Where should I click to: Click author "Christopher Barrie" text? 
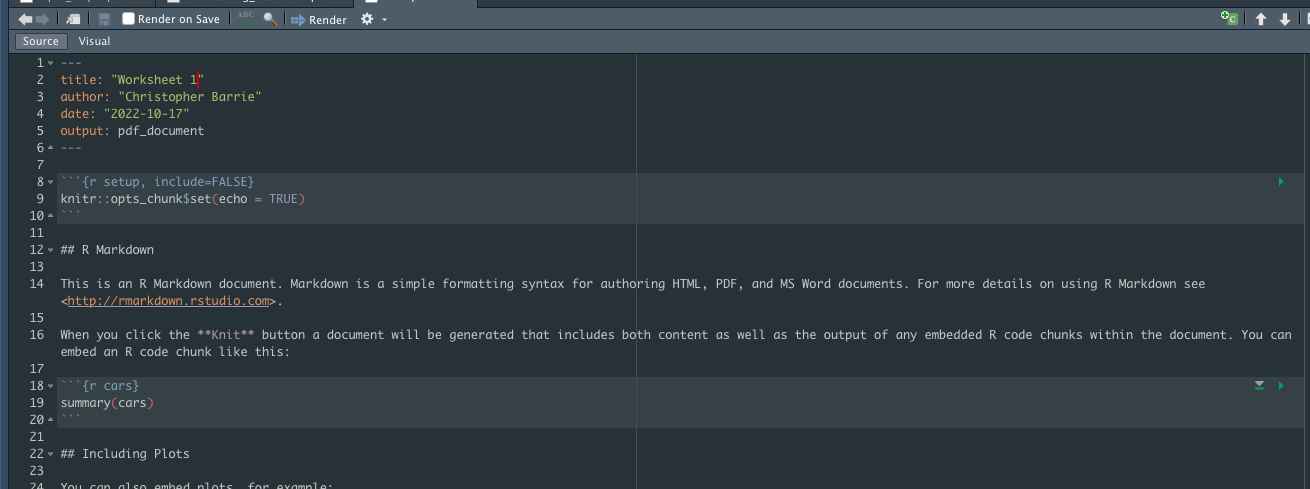pyautogui.click(x=190, y=97)
